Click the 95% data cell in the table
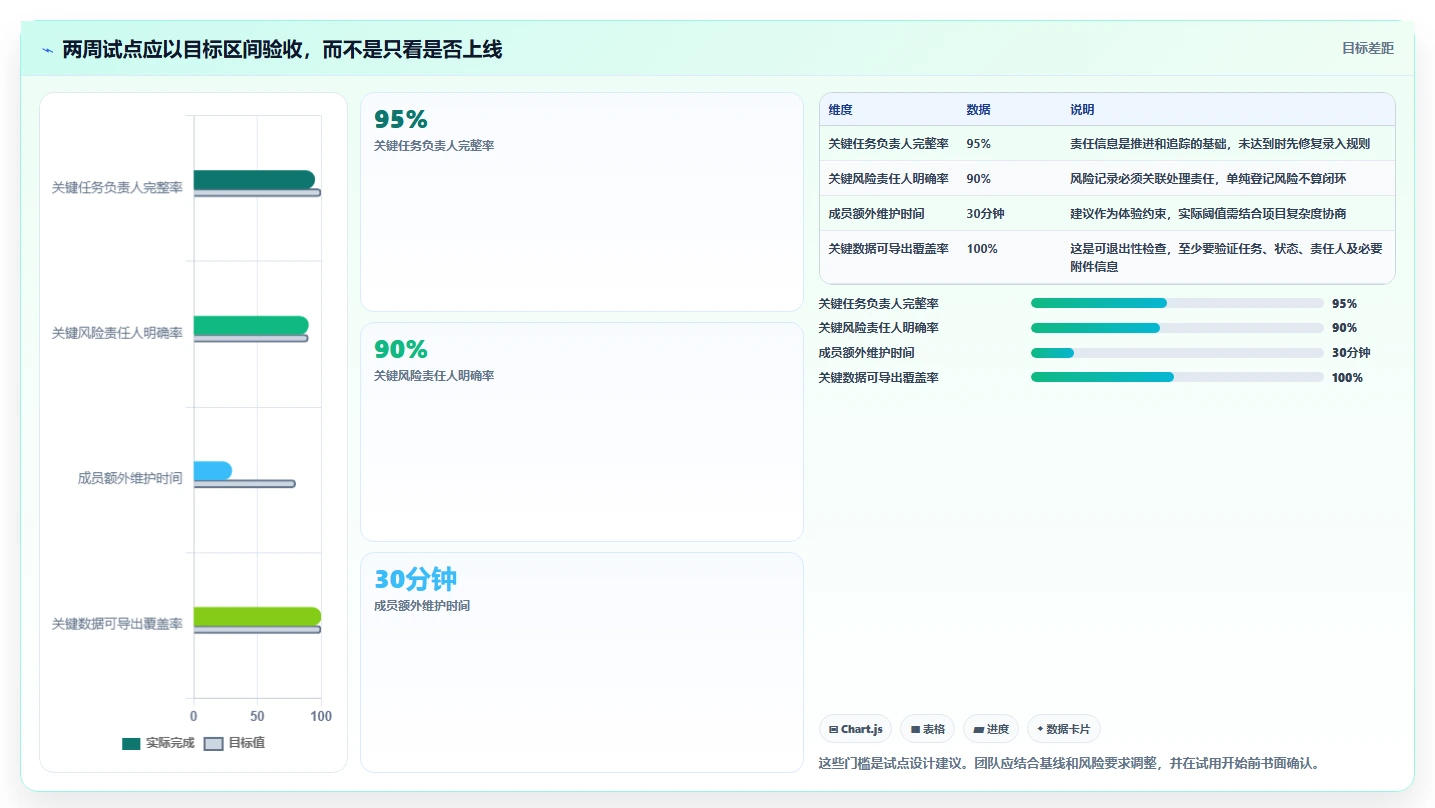This screenshot has height=808, width=1435. 978,144
